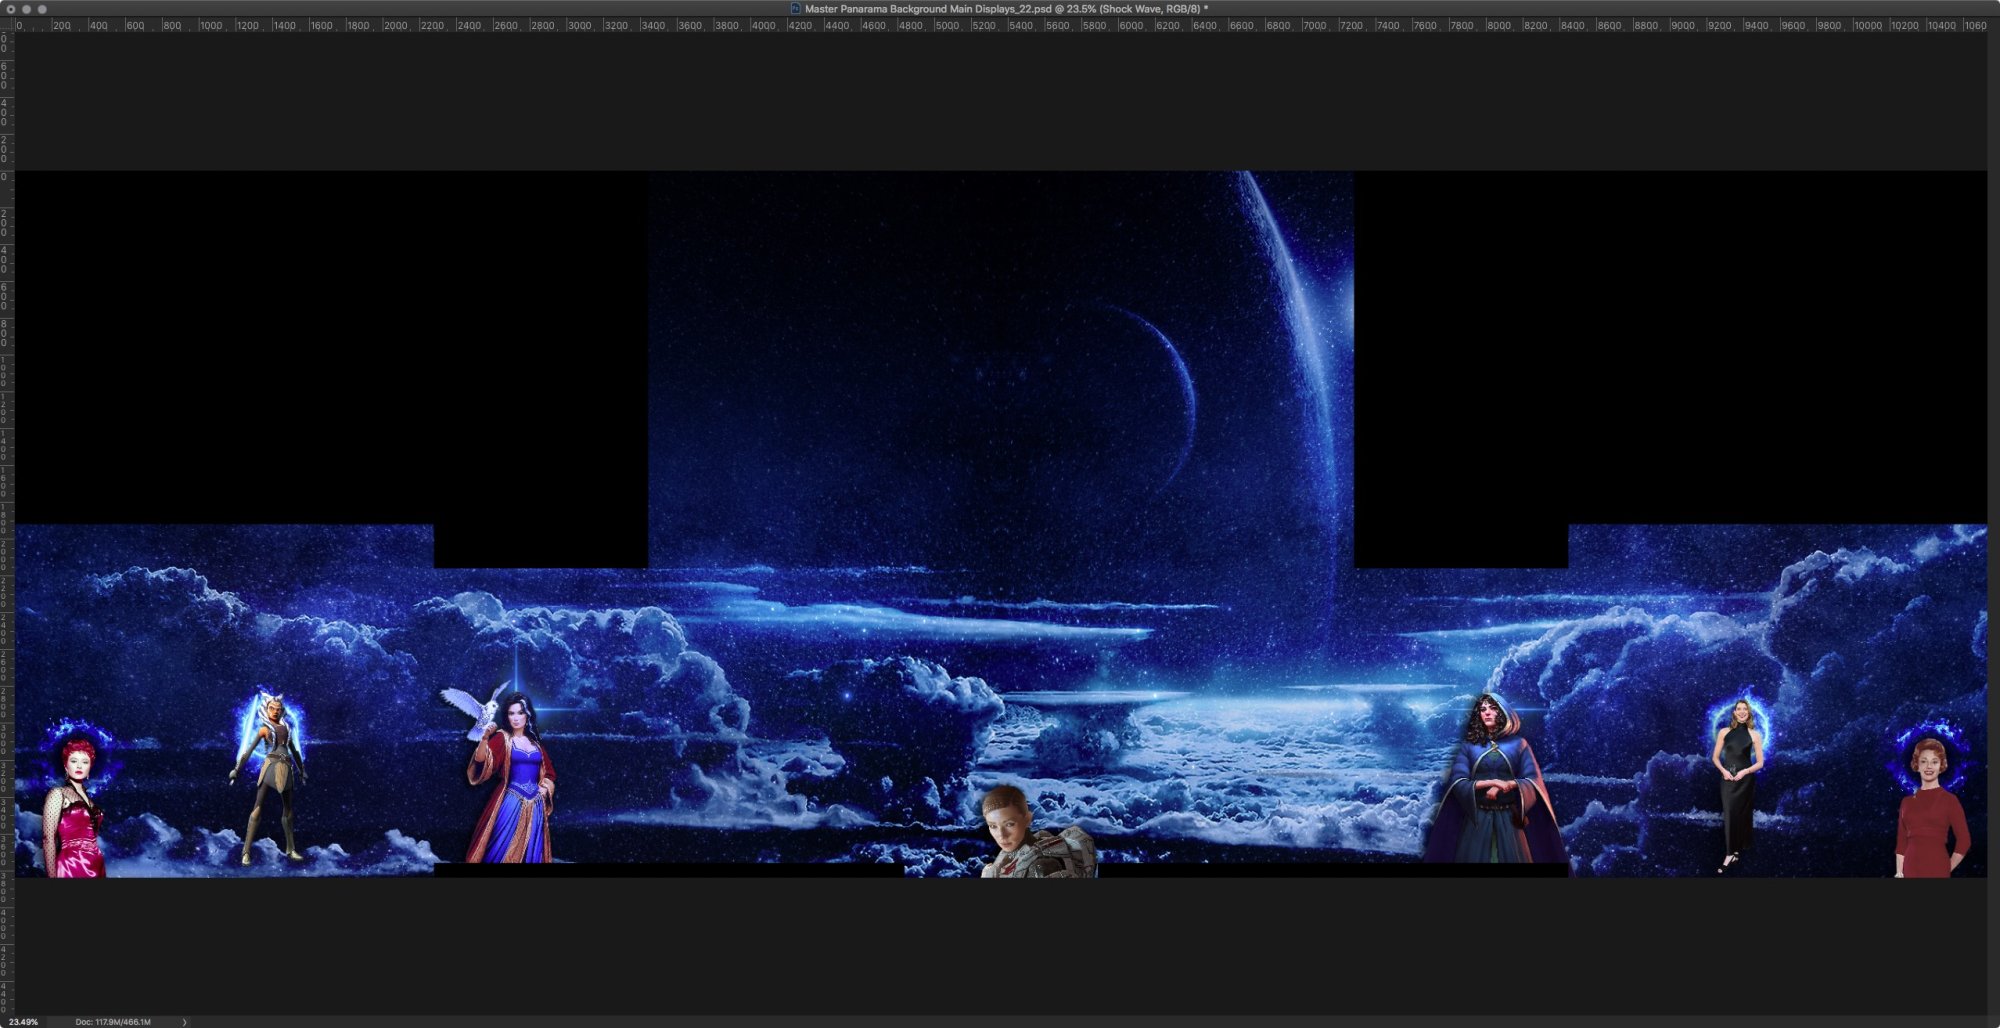
Task: Open the status bar arrow menu
Action: click(x=184, y=1022)
